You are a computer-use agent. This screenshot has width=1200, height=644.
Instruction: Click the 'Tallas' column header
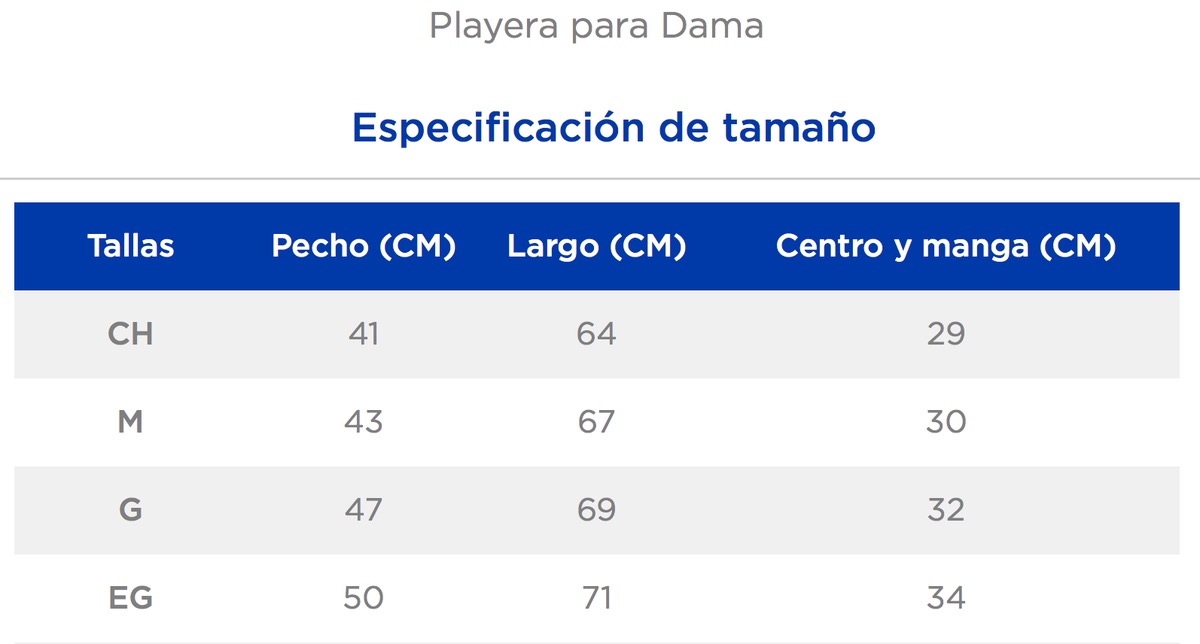130,246
